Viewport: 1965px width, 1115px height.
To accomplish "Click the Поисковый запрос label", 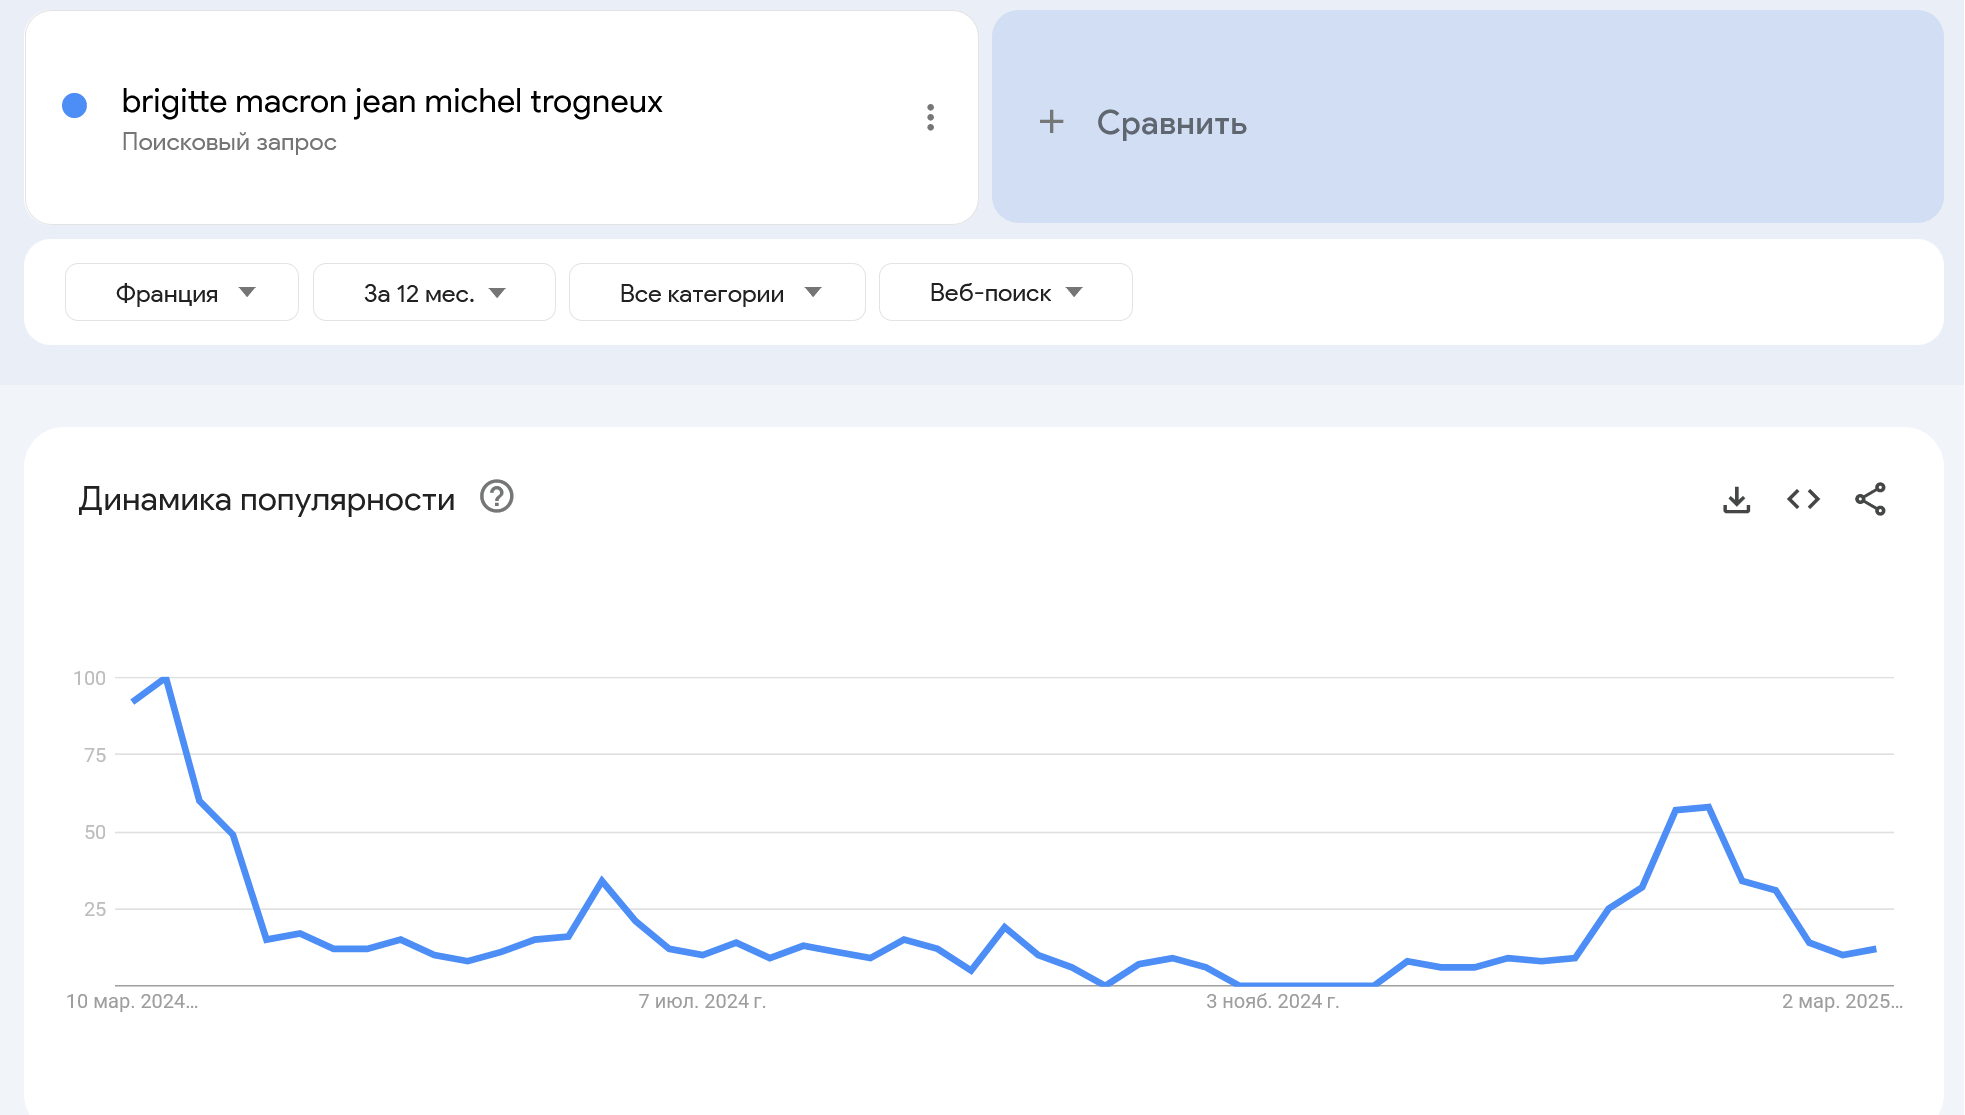I will pyautogui.click(x=228, y=141).
